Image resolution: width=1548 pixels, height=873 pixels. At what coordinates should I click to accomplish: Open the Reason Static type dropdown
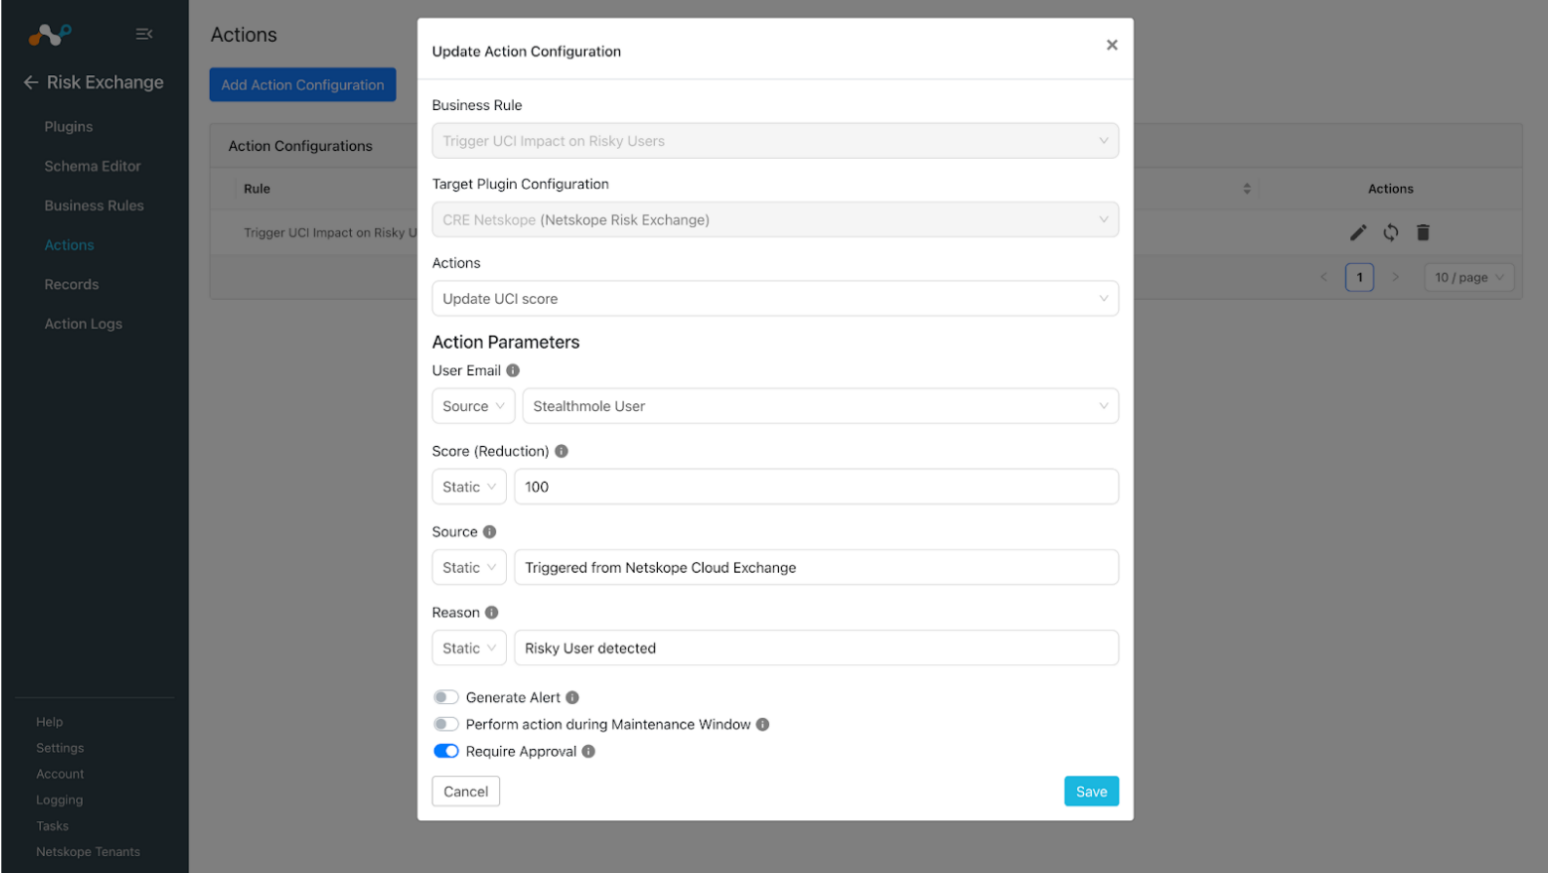tap(469, 648)
